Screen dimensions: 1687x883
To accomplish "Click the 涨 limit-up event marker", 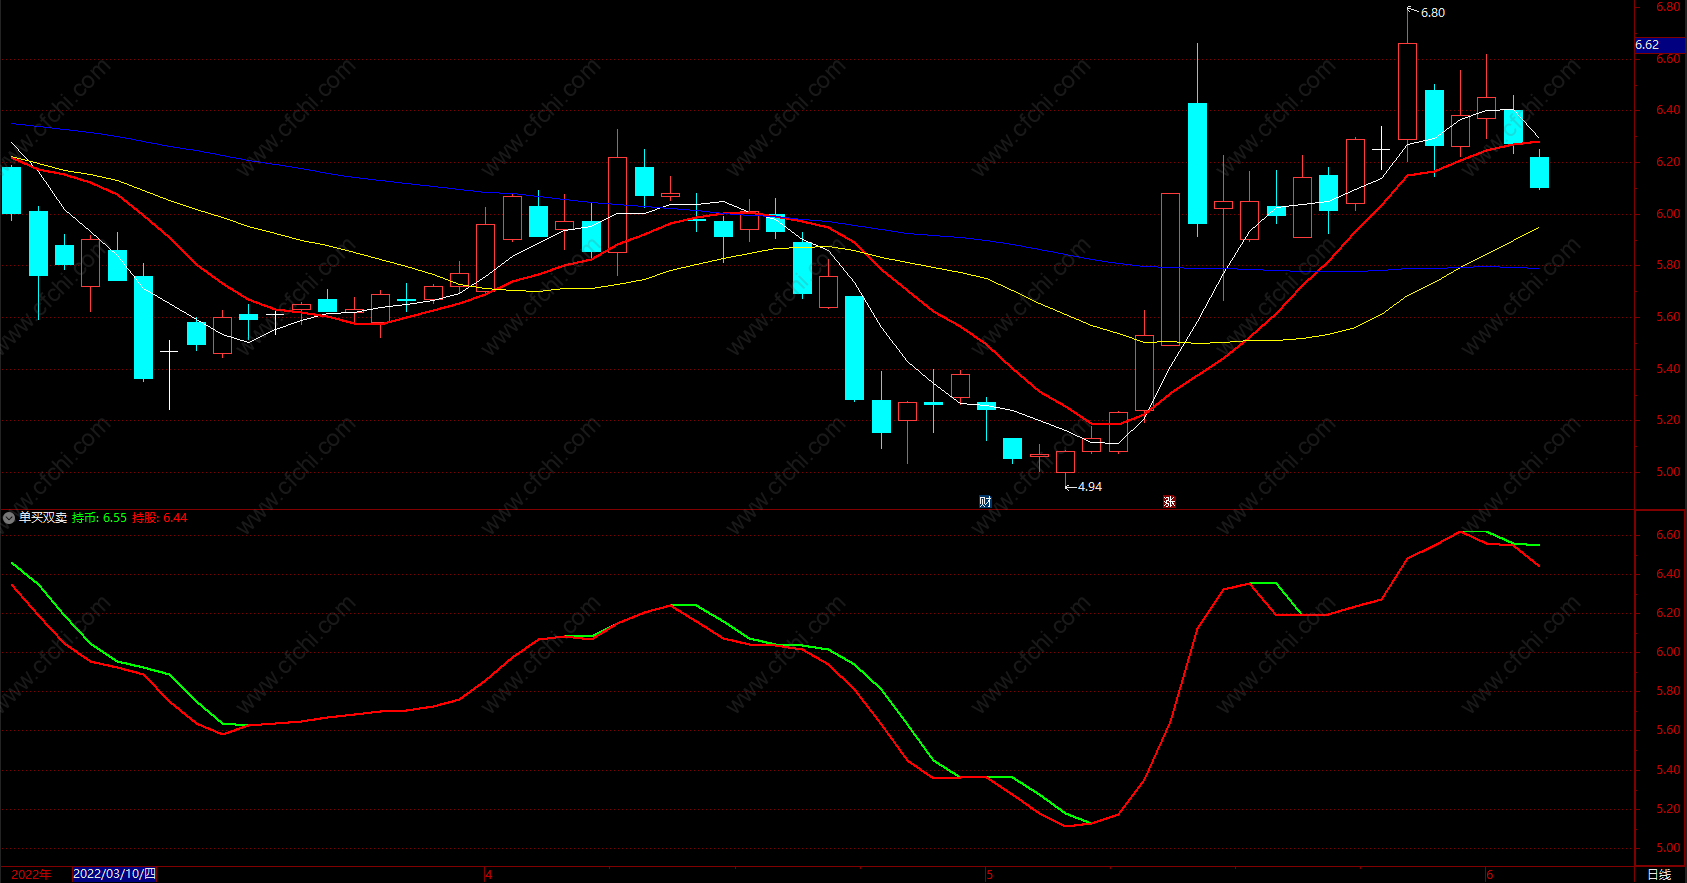I will pyautogui.click(x=1169, y=502).
